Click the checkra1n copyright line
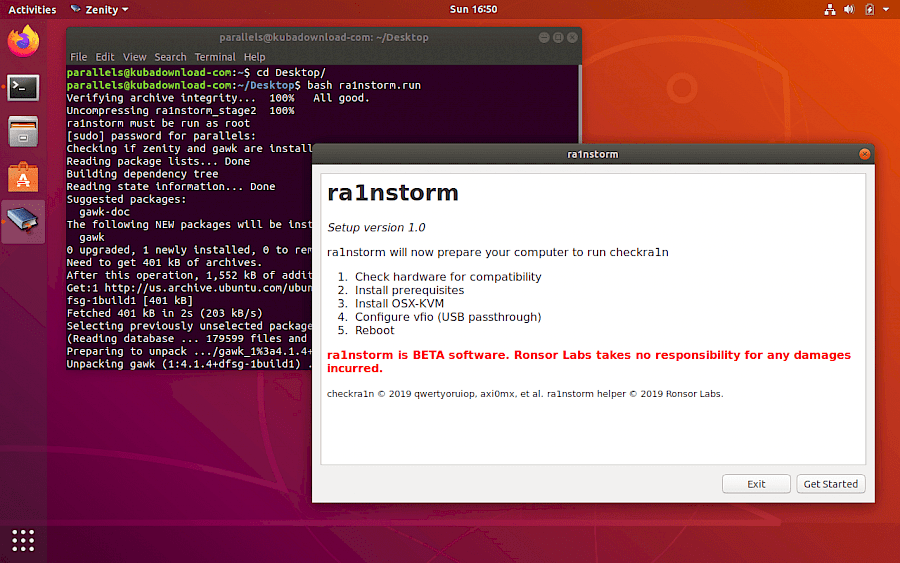 coord(525,394)
